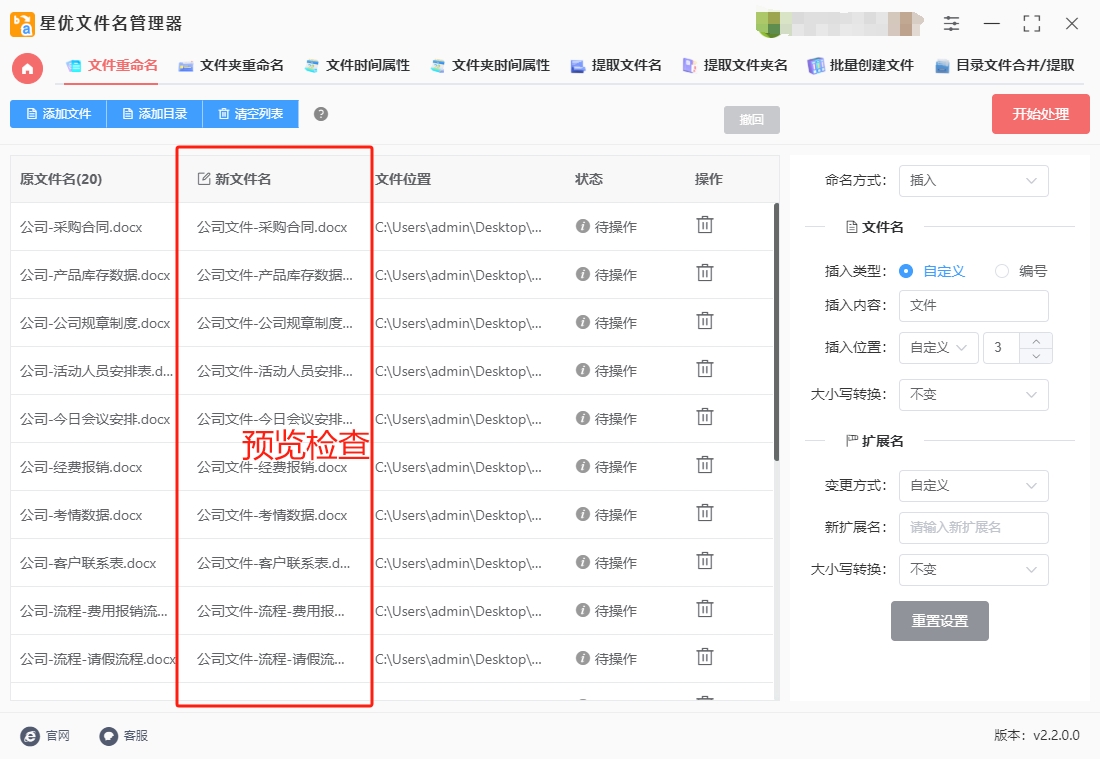This screenshot has height=760, width=1100.
Task: Click the 撤回 undo button
Action: (751, 120)
